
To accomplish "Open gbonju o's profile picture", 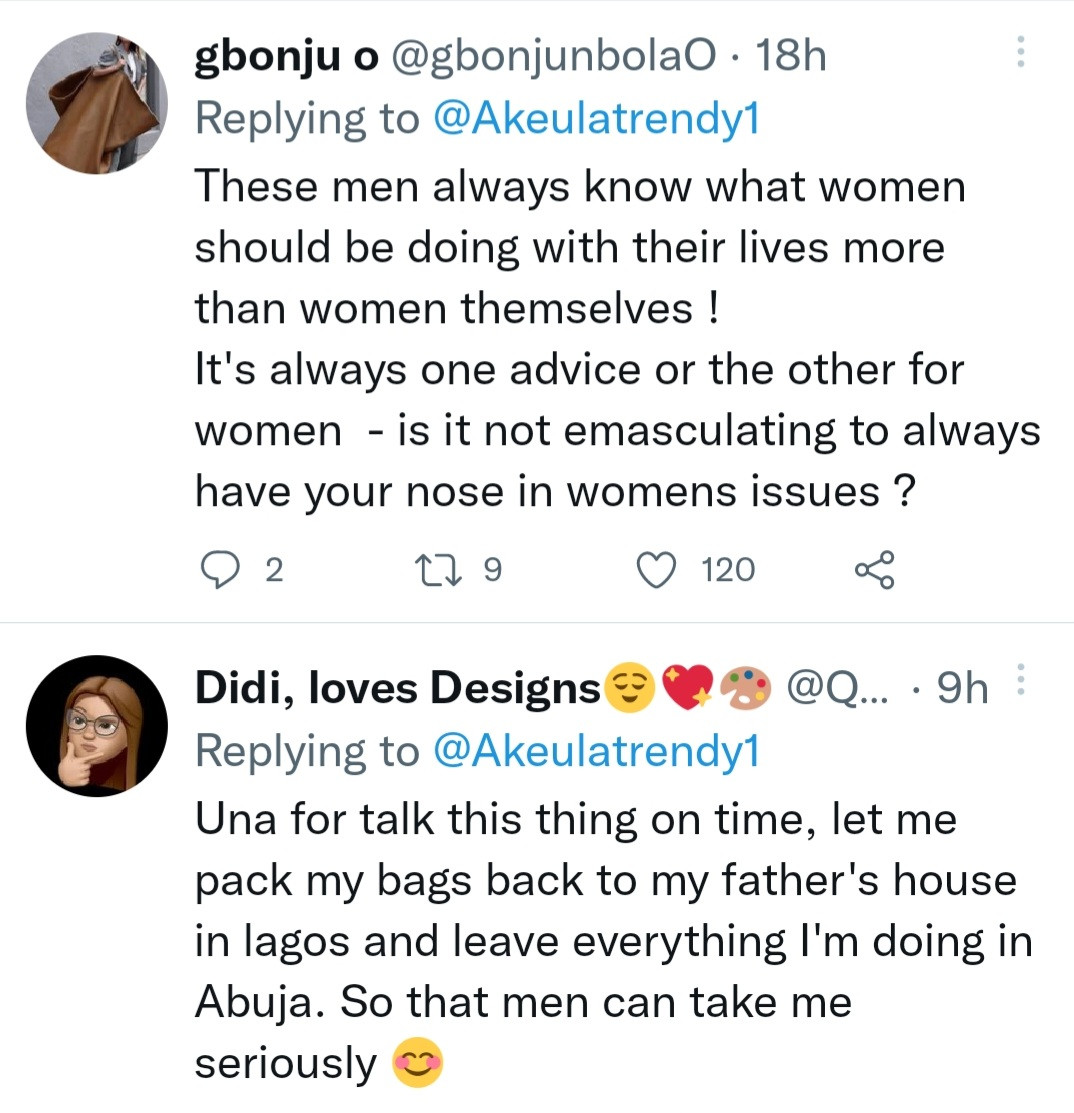I will [97, 103].
